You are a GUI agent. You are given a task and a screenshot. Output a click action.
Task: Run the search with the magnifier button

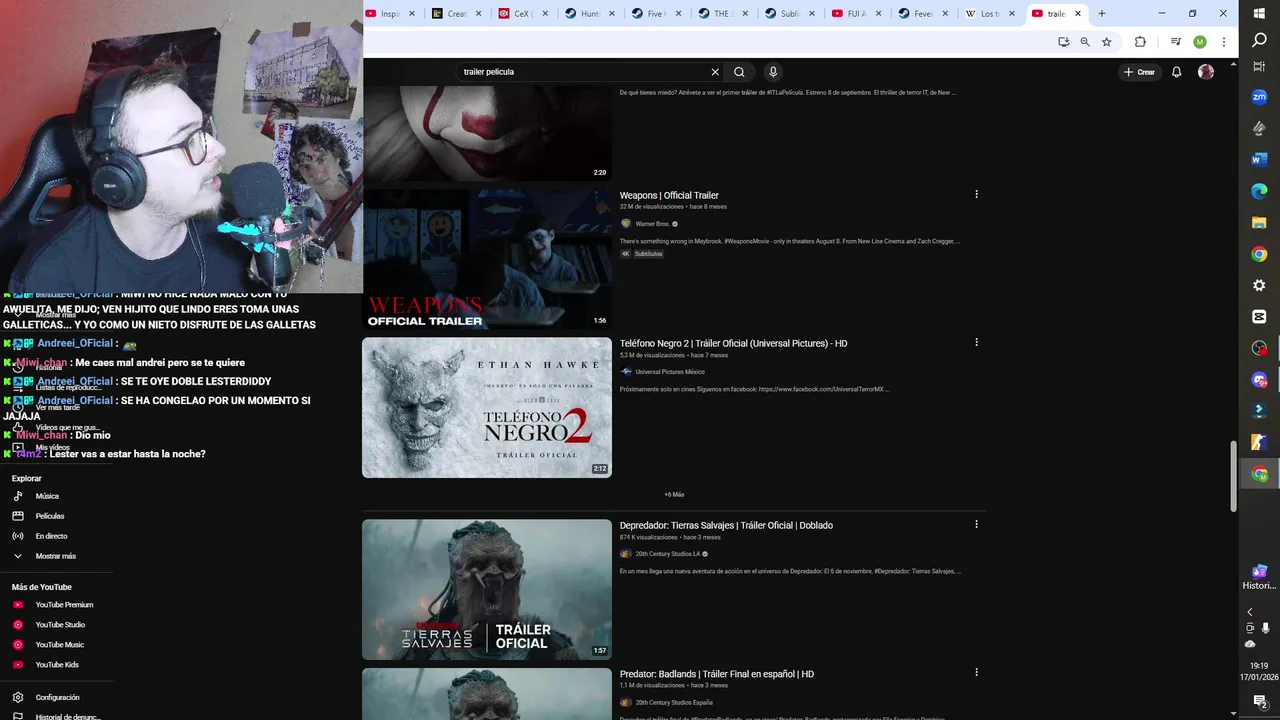tap(739, 72)
